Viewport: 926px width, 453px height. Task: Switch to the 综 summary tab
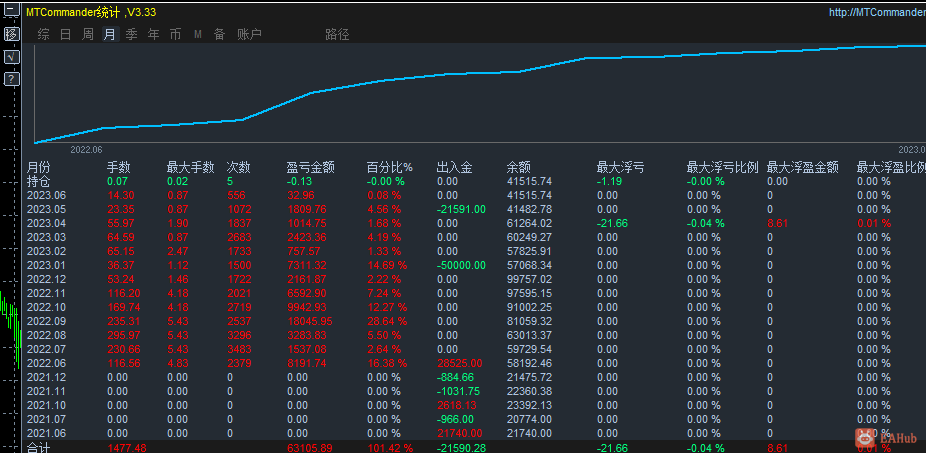click(x=44, y=35)
